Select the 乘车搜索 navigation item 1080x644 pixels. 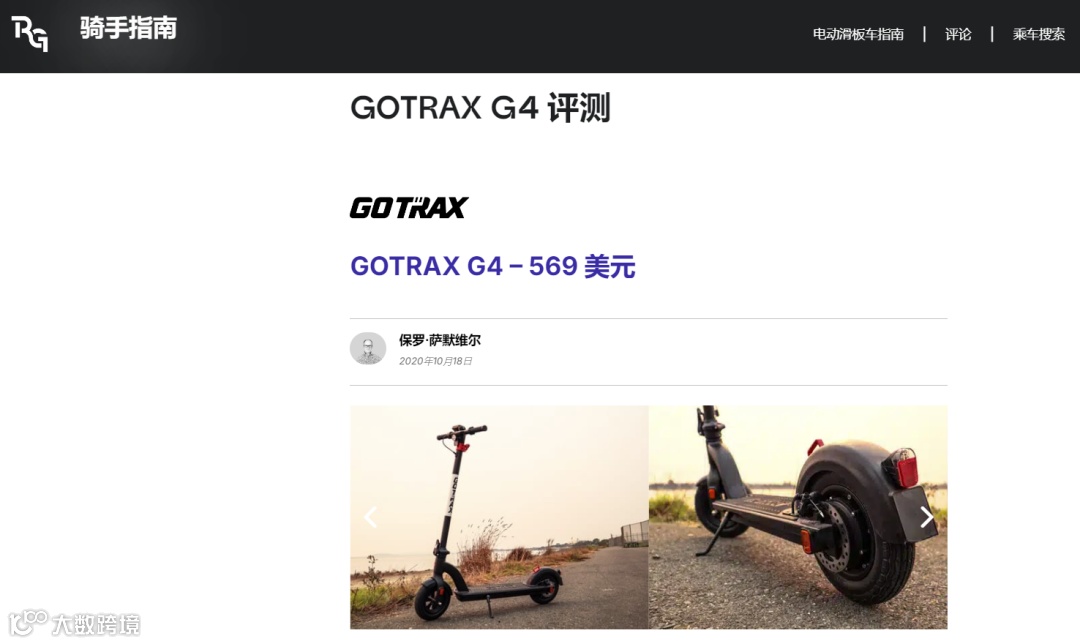point(1038,34)
